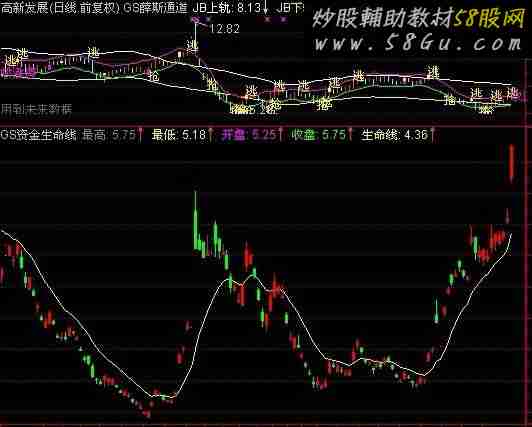Open the GS薛斯通道 indicator name
532x427 pixels.
[155, 7]
